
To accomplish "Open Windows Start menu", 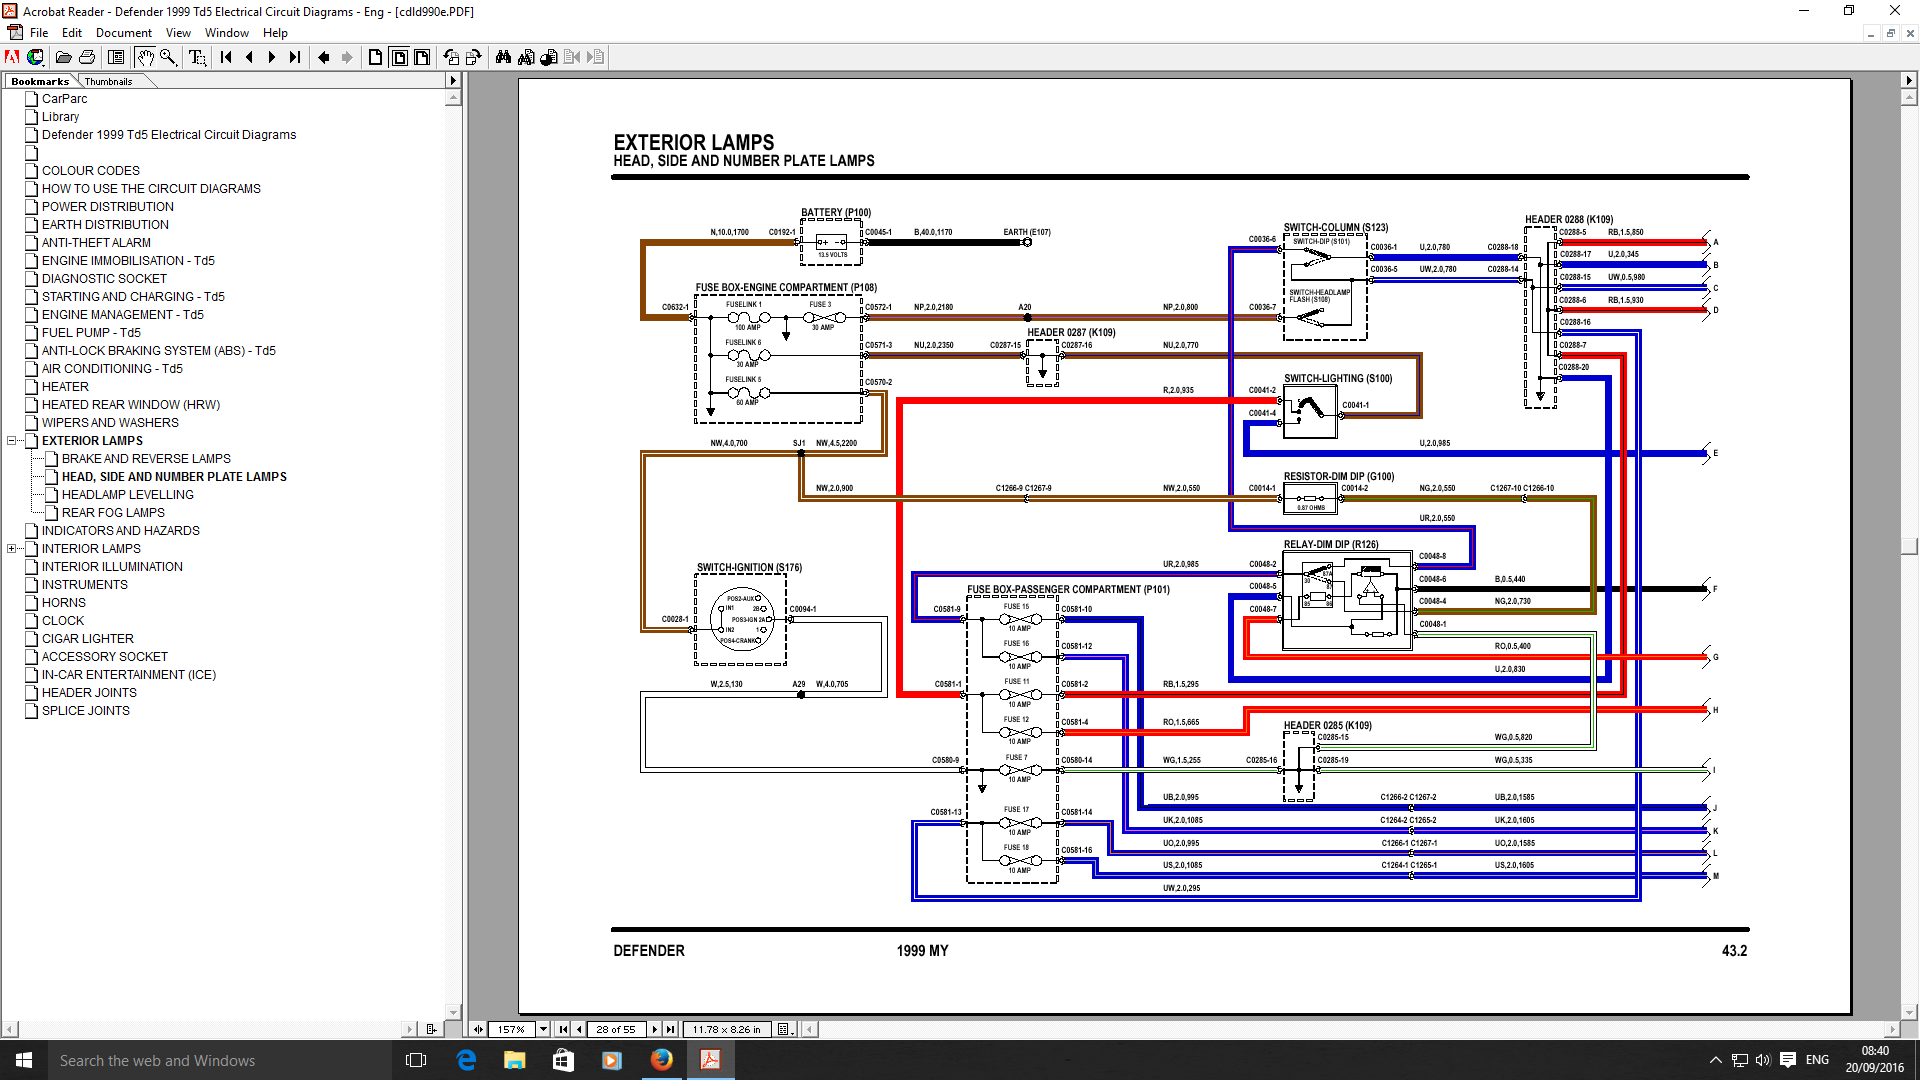I will coord(24,1060).
